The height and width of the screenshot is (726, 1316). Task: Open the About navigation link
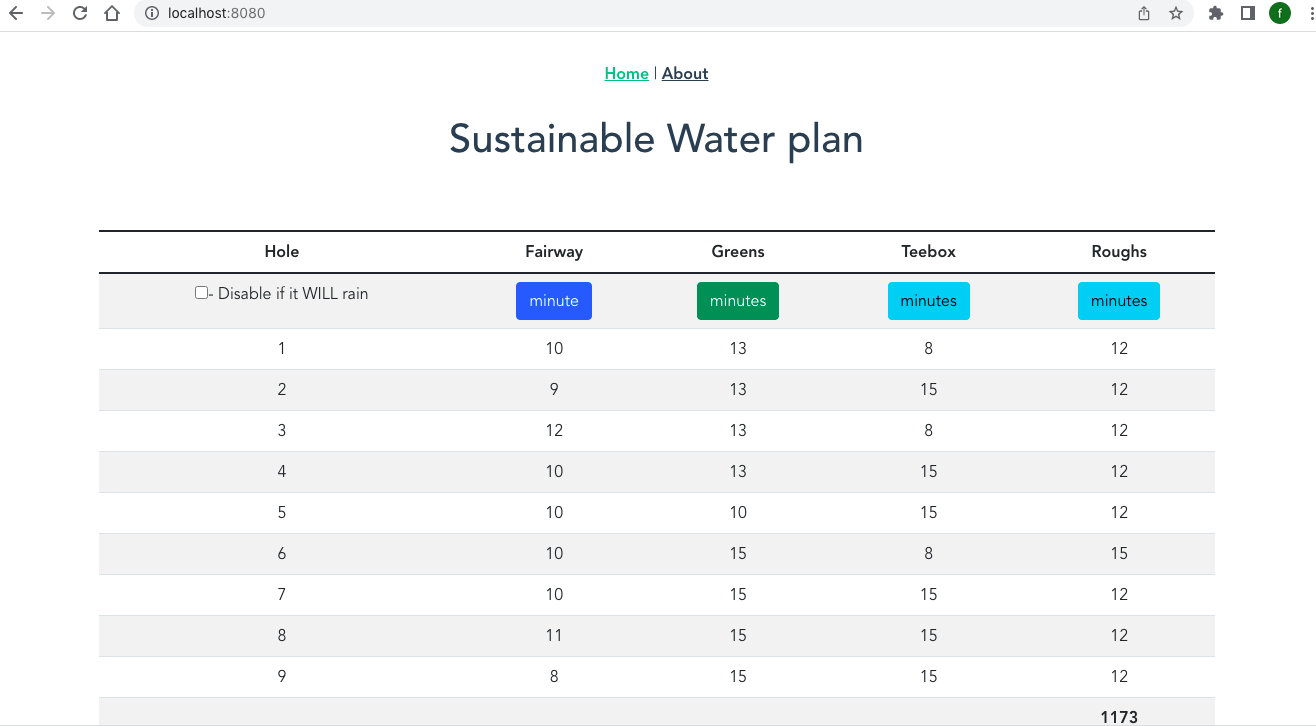click(x=685, y=74)
